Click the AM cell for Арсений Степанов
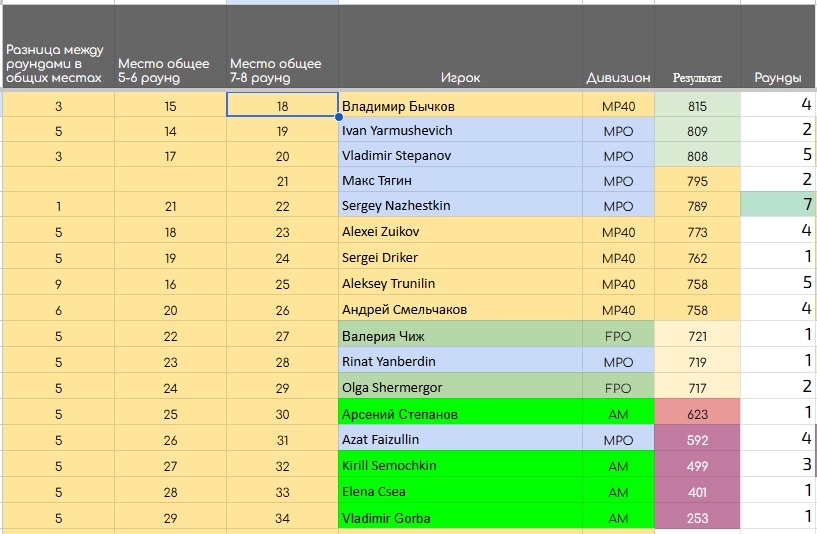Screen dimensions: 817x534 coord(618,412)
